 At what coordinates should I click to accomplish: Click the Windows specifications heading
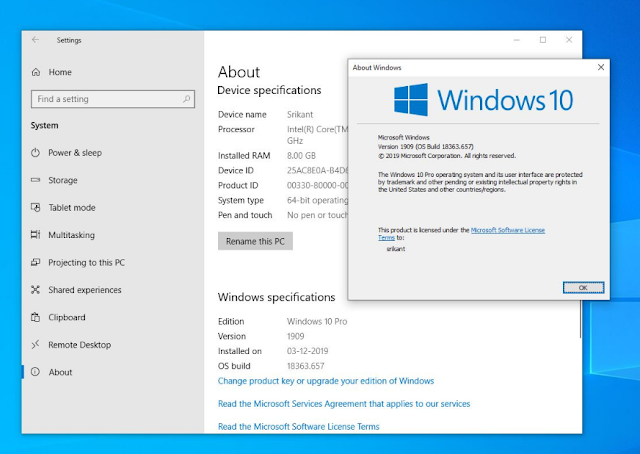(x=276, y=297)
